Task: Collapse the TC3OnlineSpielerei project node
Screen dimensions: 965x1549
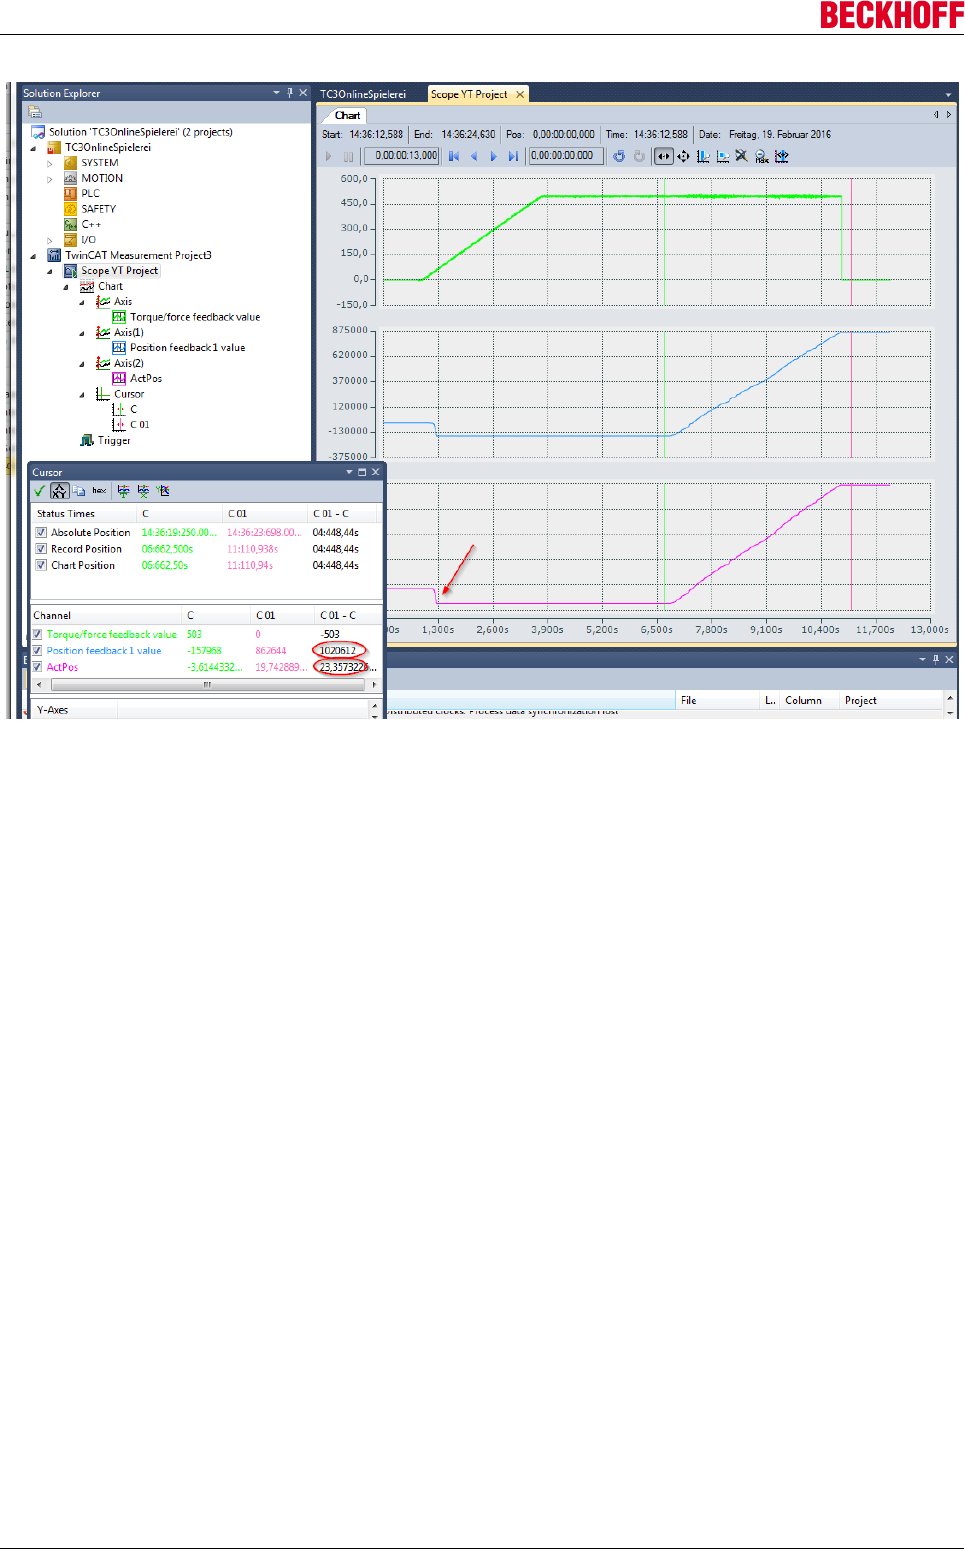Action: (33, 148)
